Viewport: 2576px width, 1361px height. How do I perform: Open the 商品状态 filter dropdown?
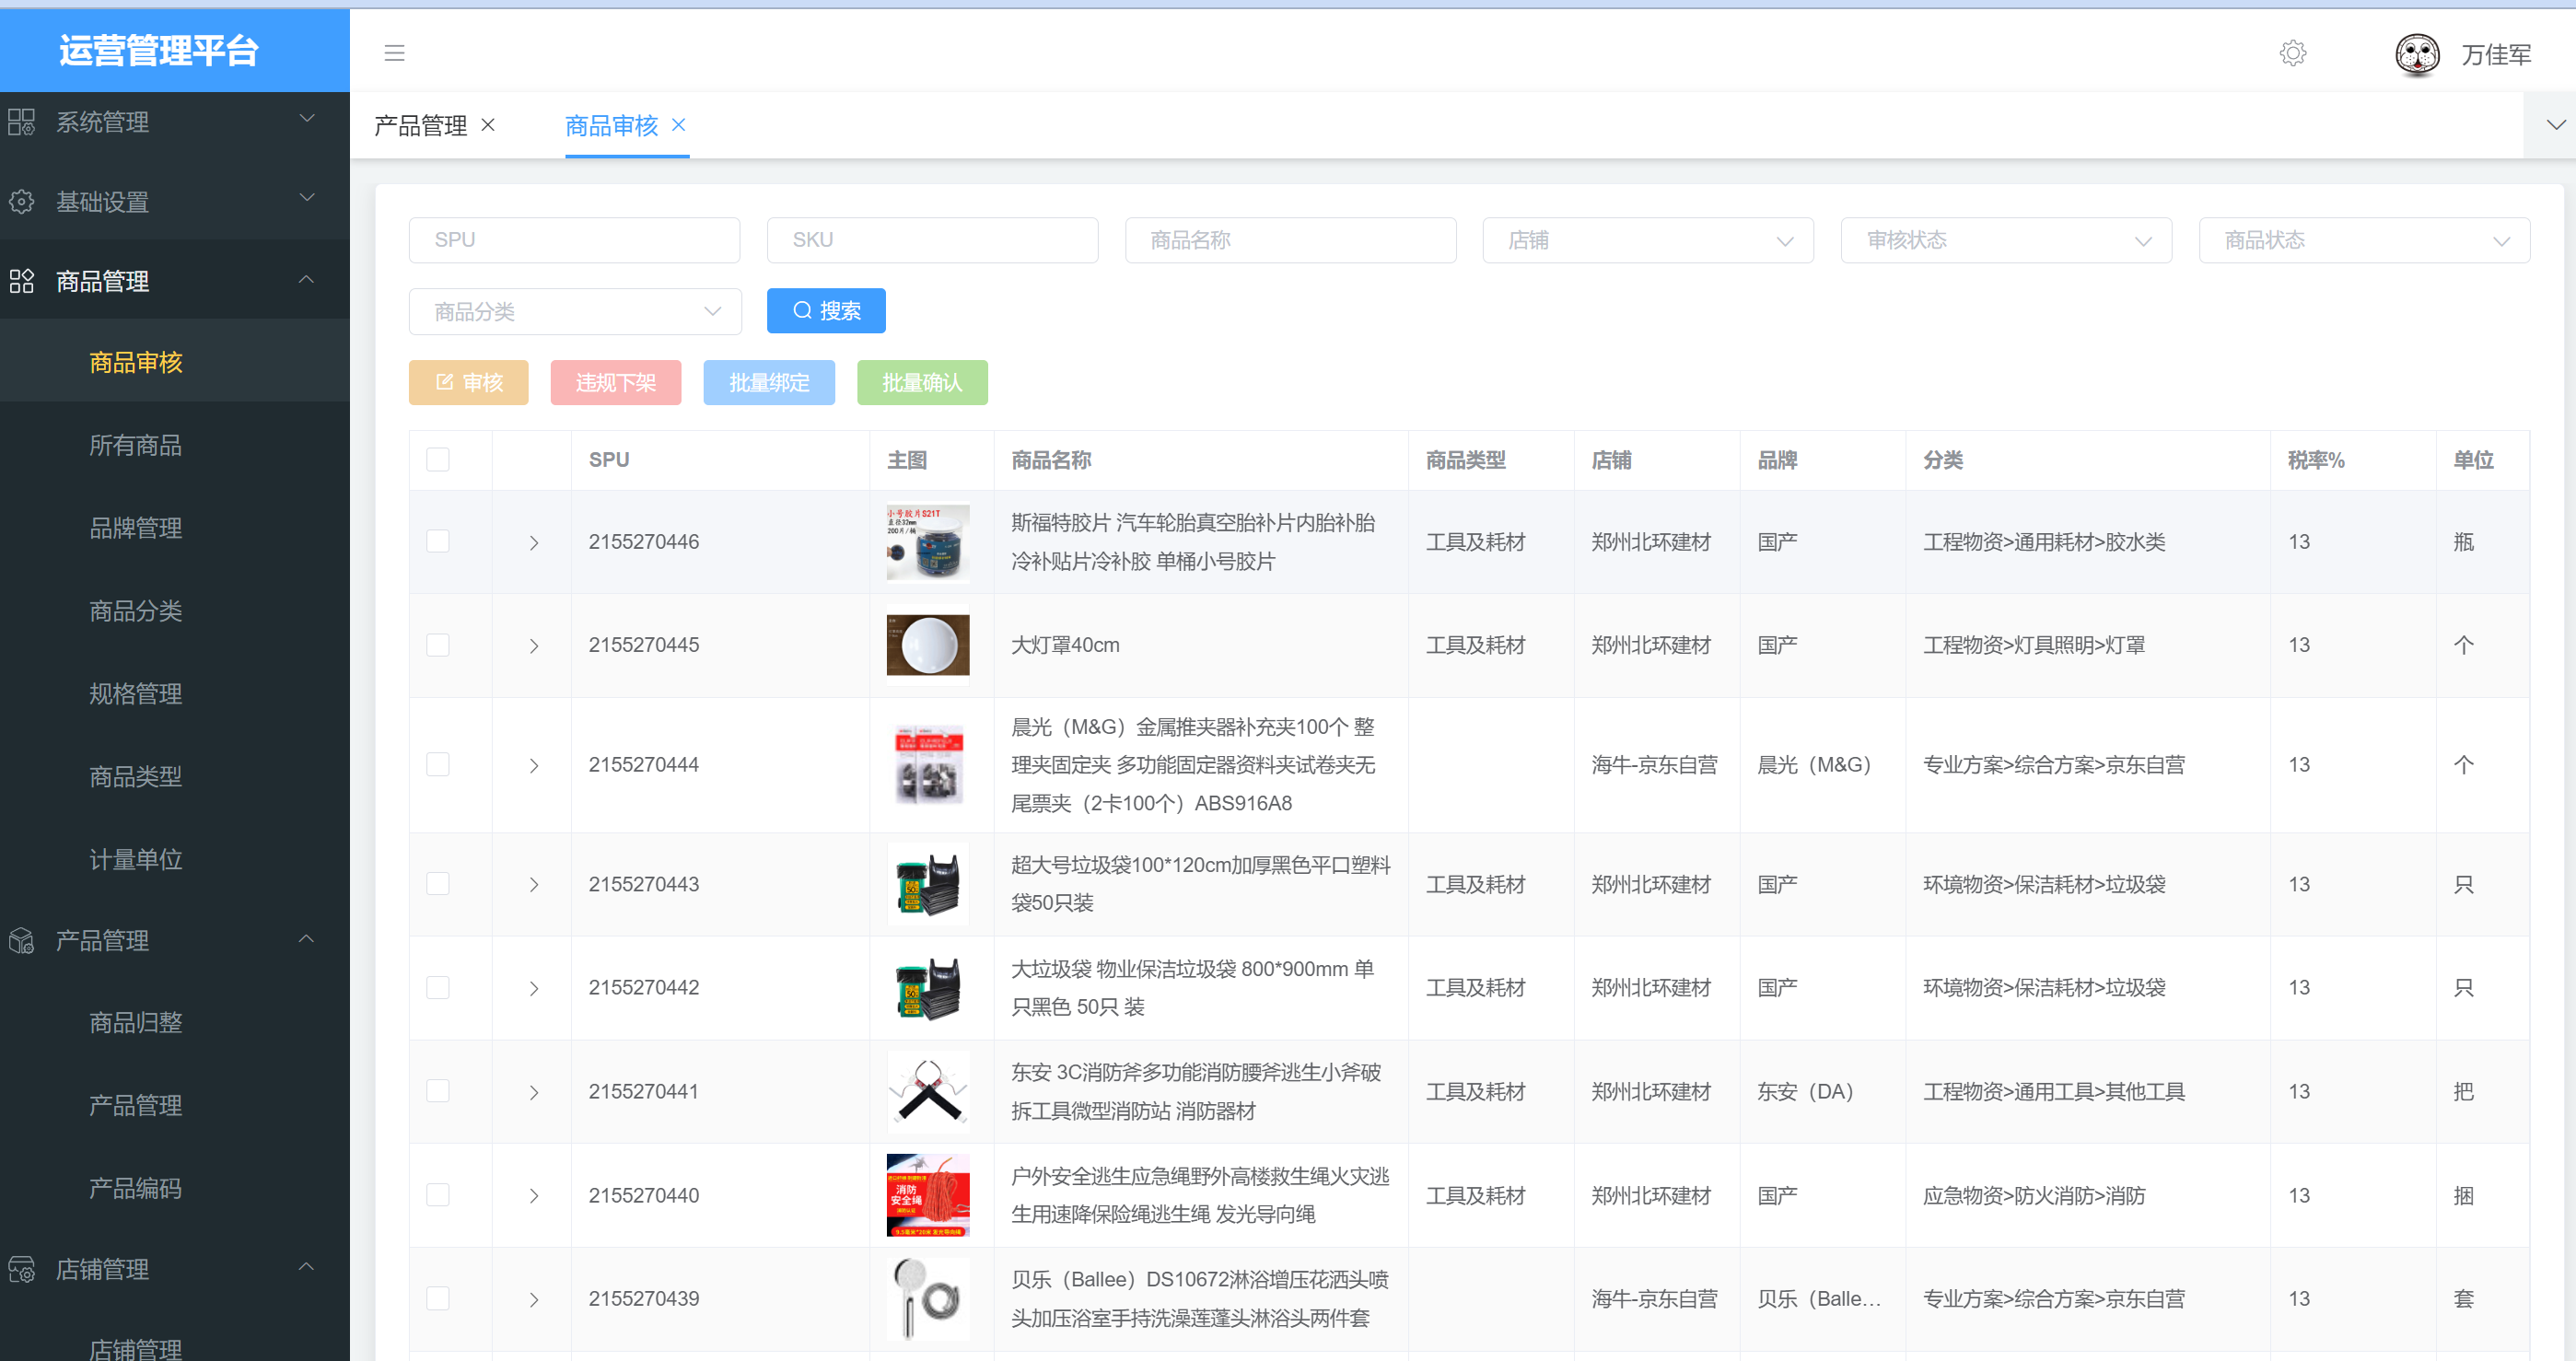2363,240
